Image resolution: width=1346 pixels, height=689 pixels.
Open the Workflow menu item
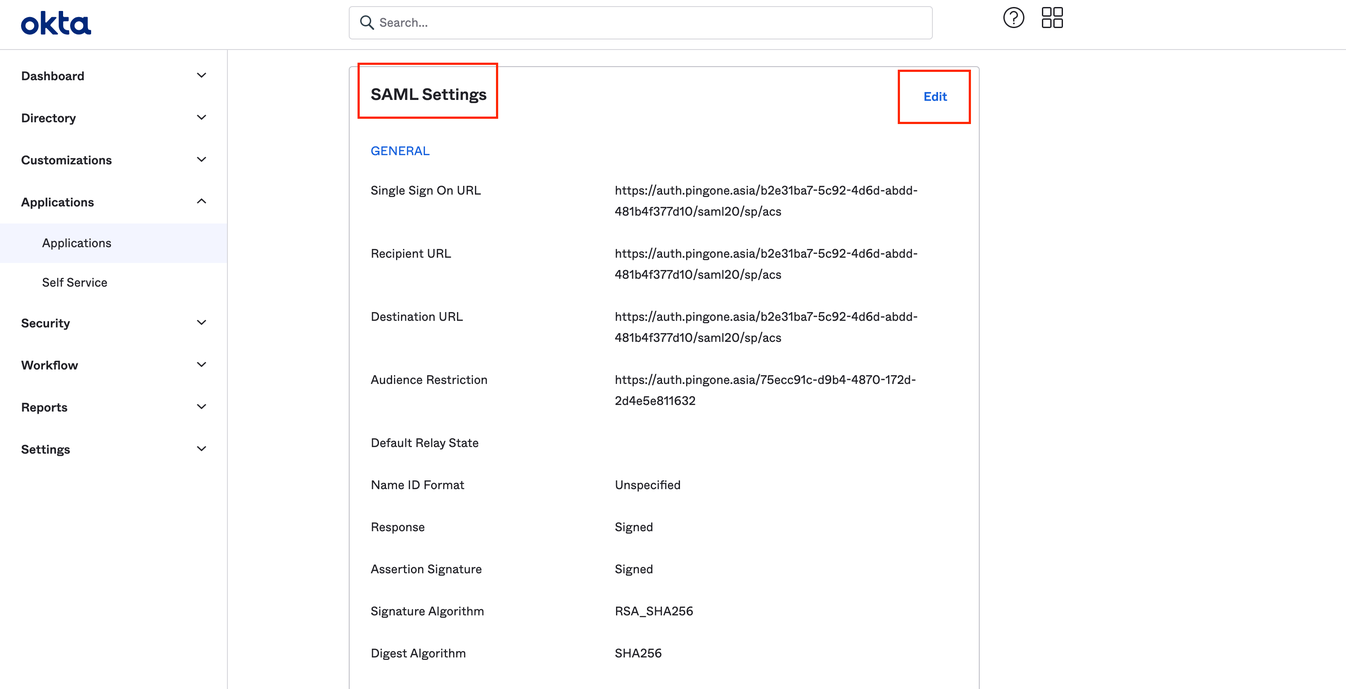point(50,365)
